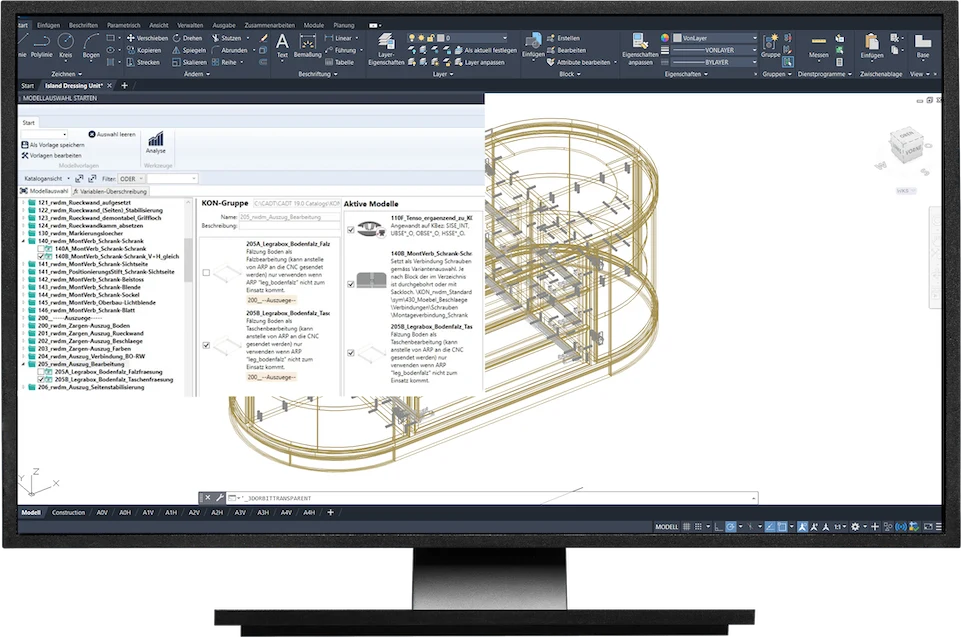
Task: Click the Abrunden fillet tool
Action: pyautogui.click(x=229, y=50)
